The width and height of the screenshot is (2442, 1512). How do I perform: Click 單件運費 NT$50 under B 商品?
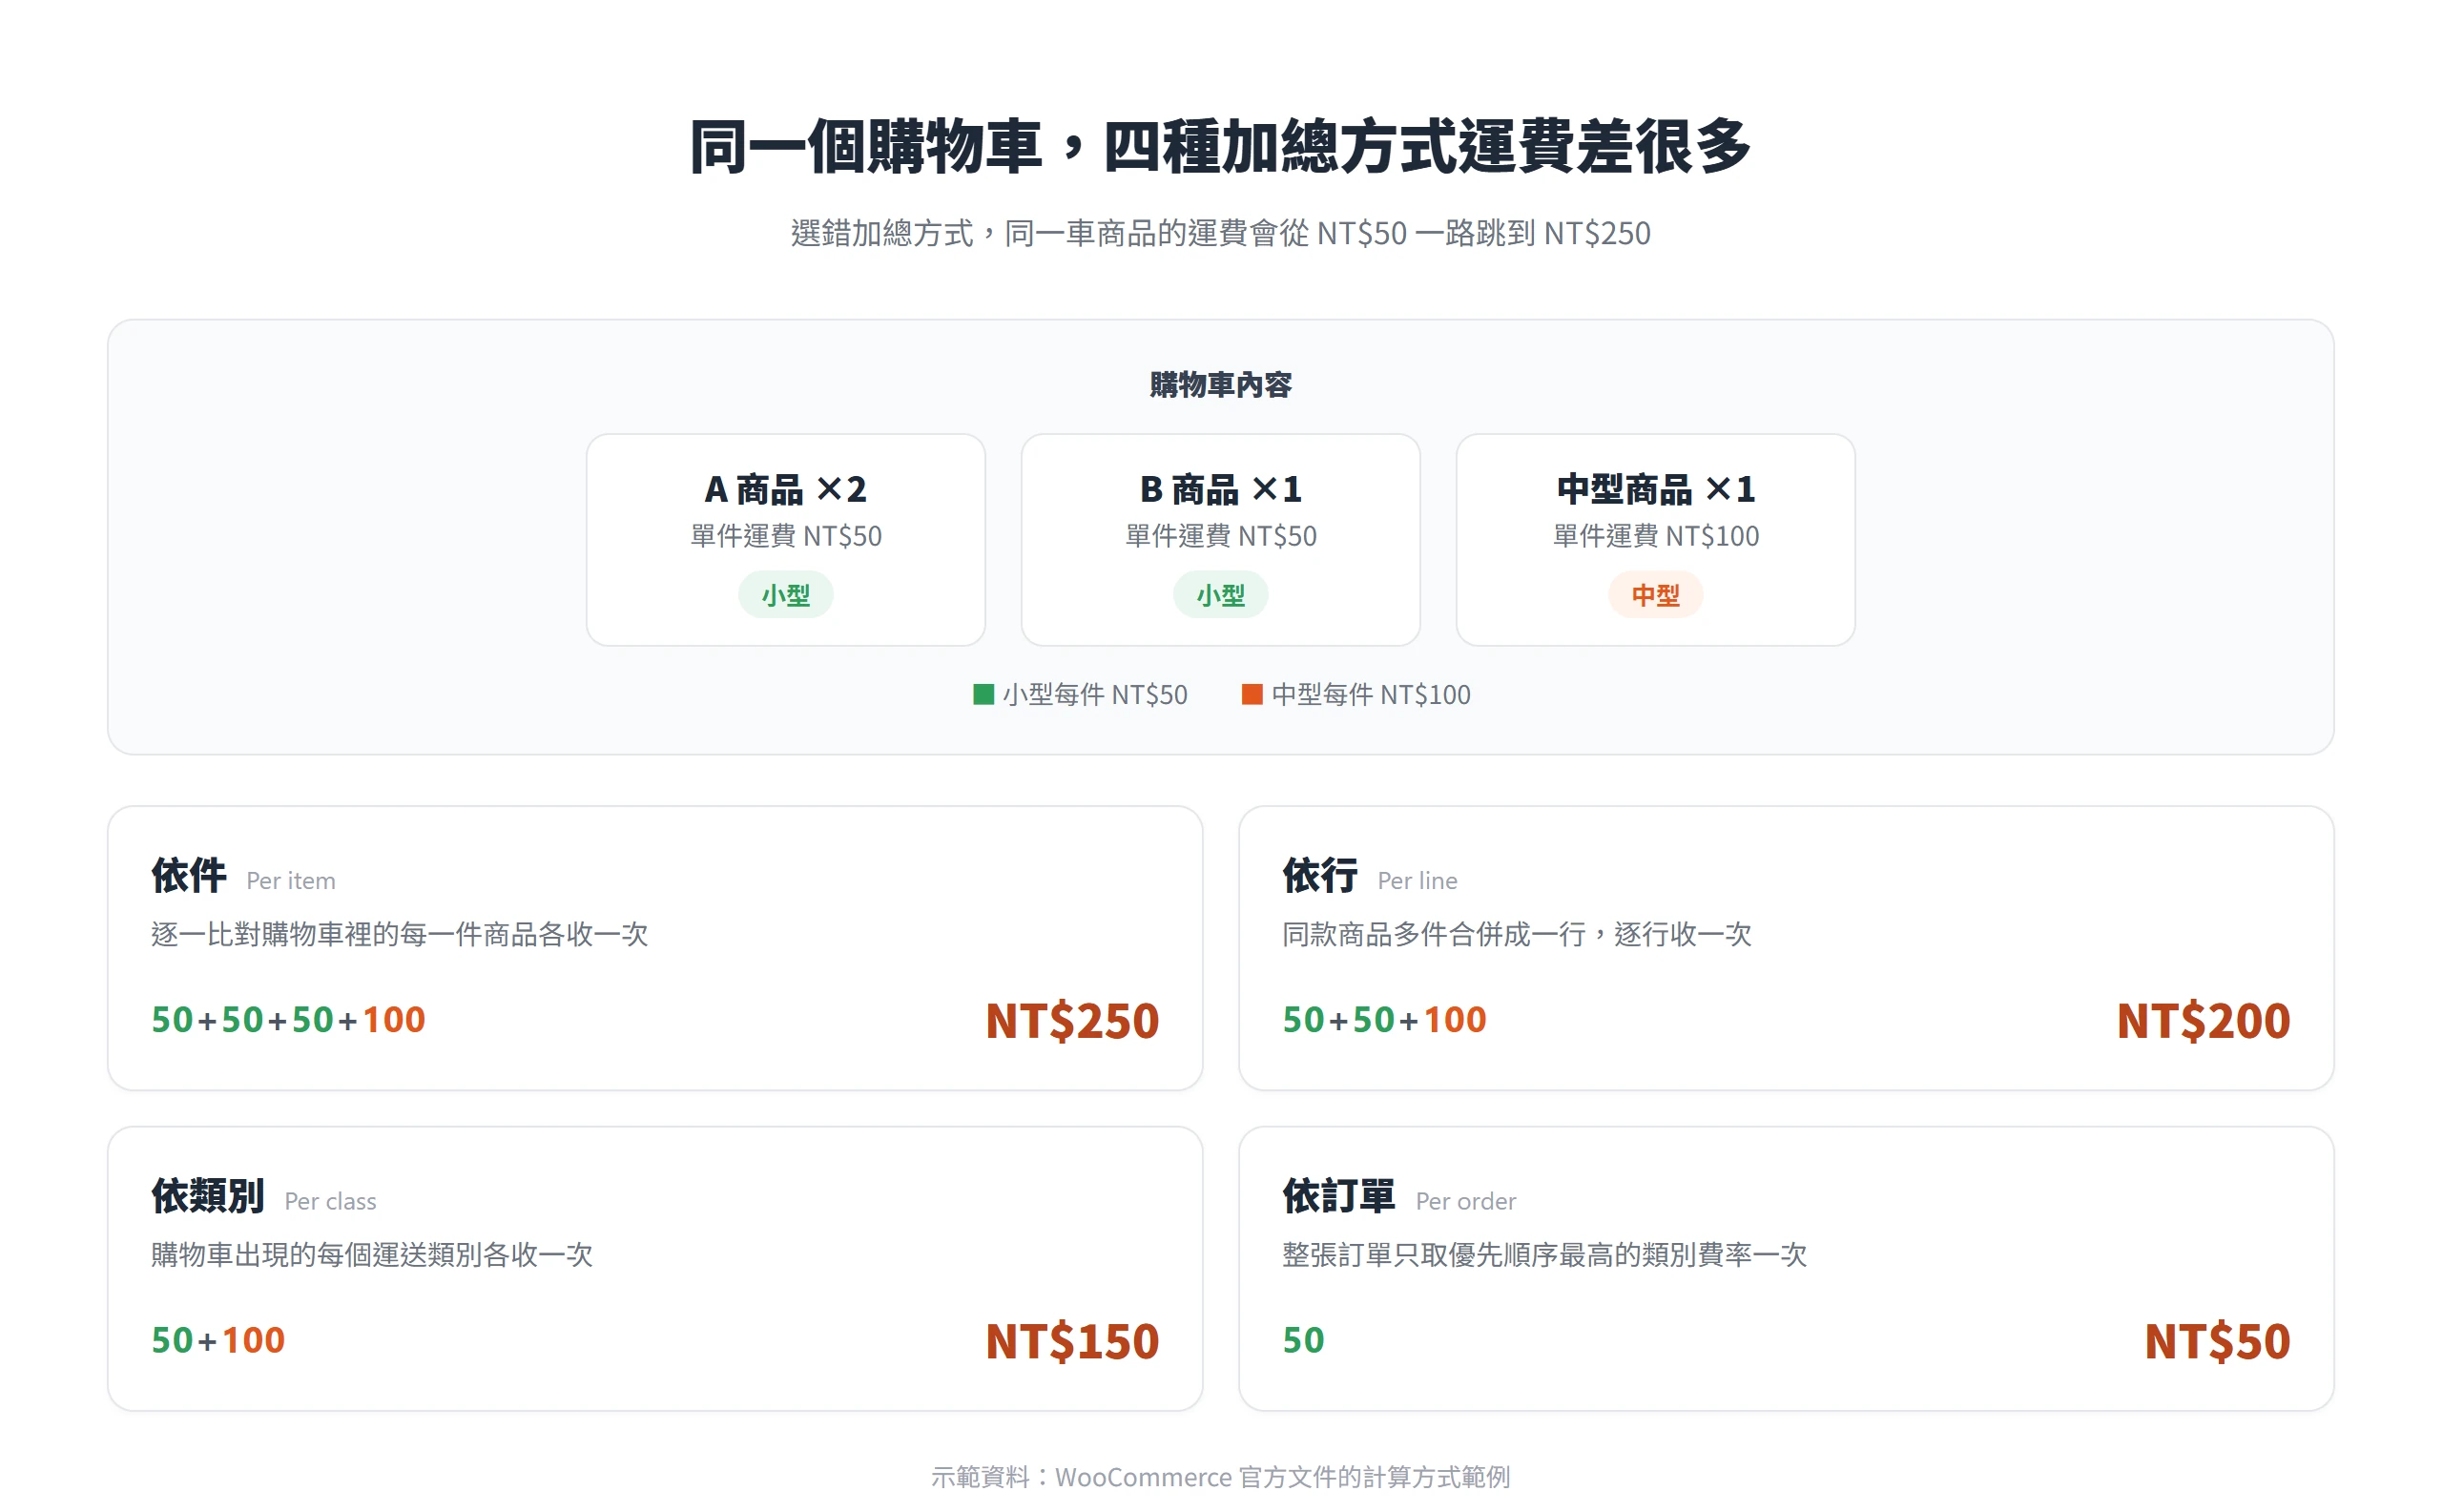pyautogui.click(x=1220, y=537)
